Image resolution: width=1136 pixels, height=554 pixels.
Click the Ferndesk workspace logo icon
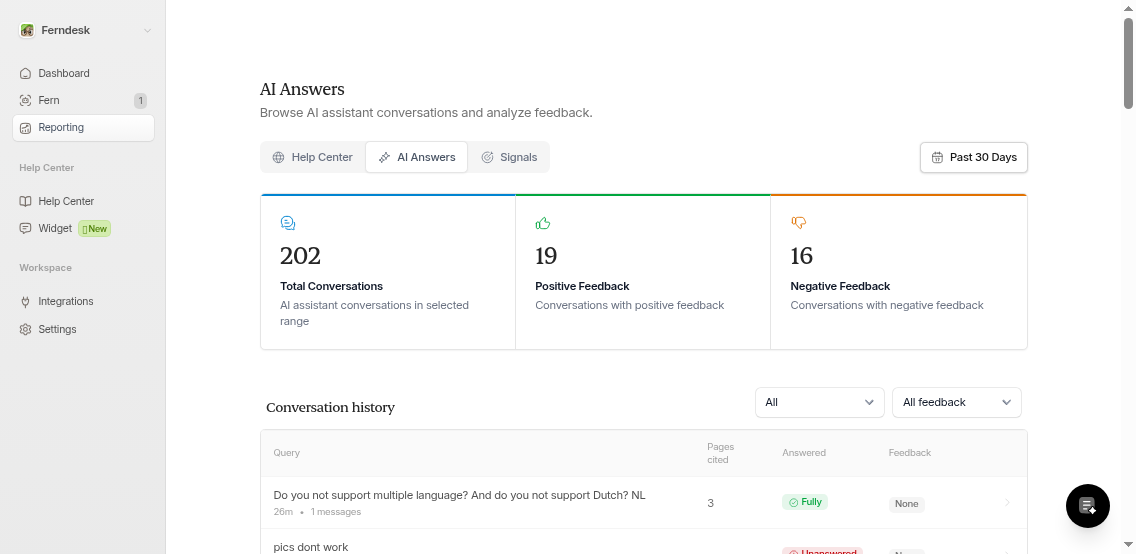27,30
